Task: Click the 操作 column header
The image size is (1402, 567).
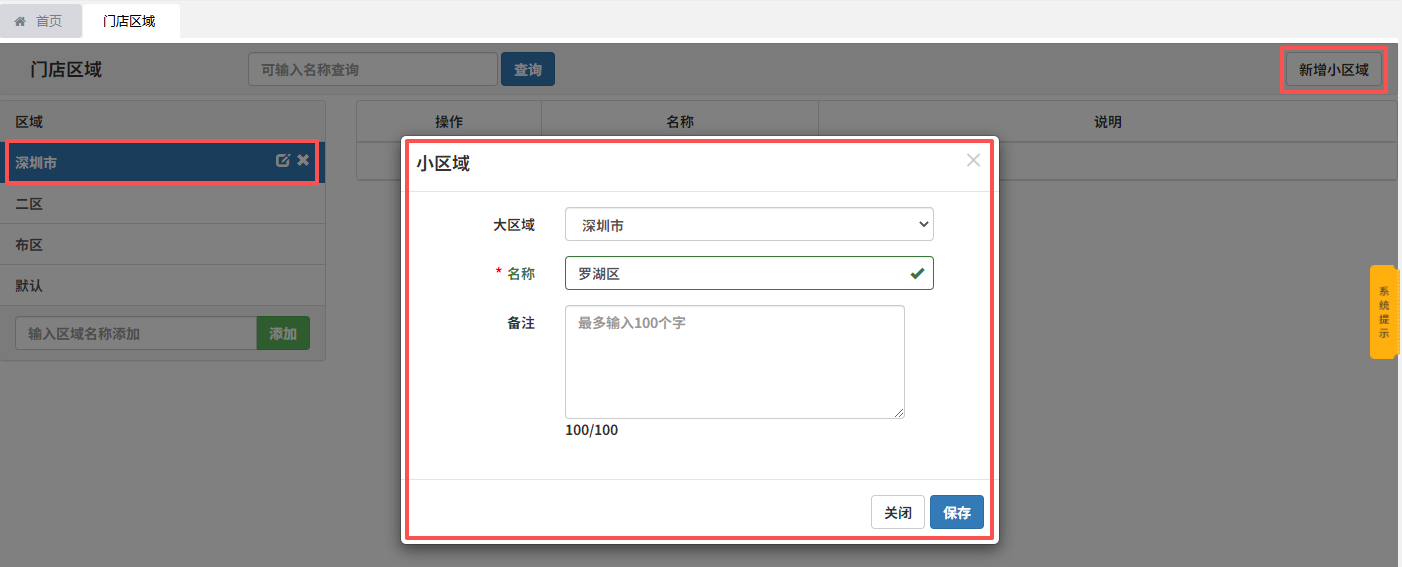Action: (449, 121)
